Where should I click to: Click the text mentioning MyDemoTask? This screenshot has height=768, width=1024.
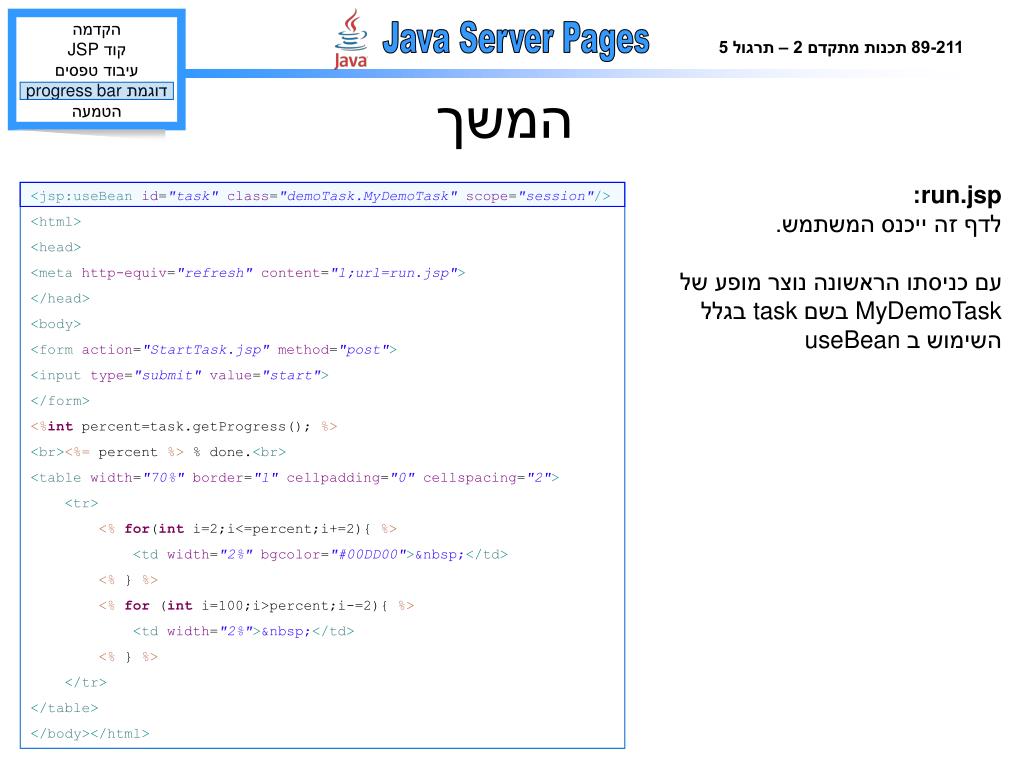[850, 311]
